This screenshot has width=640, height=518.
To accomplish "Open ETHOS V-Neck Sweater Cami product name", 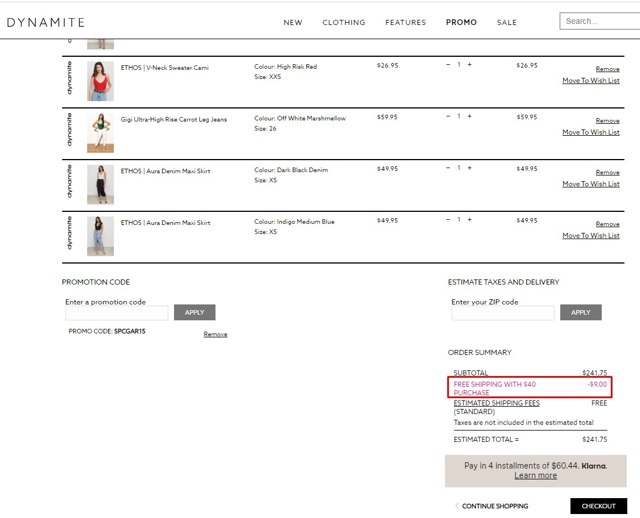I will point(164,68).
